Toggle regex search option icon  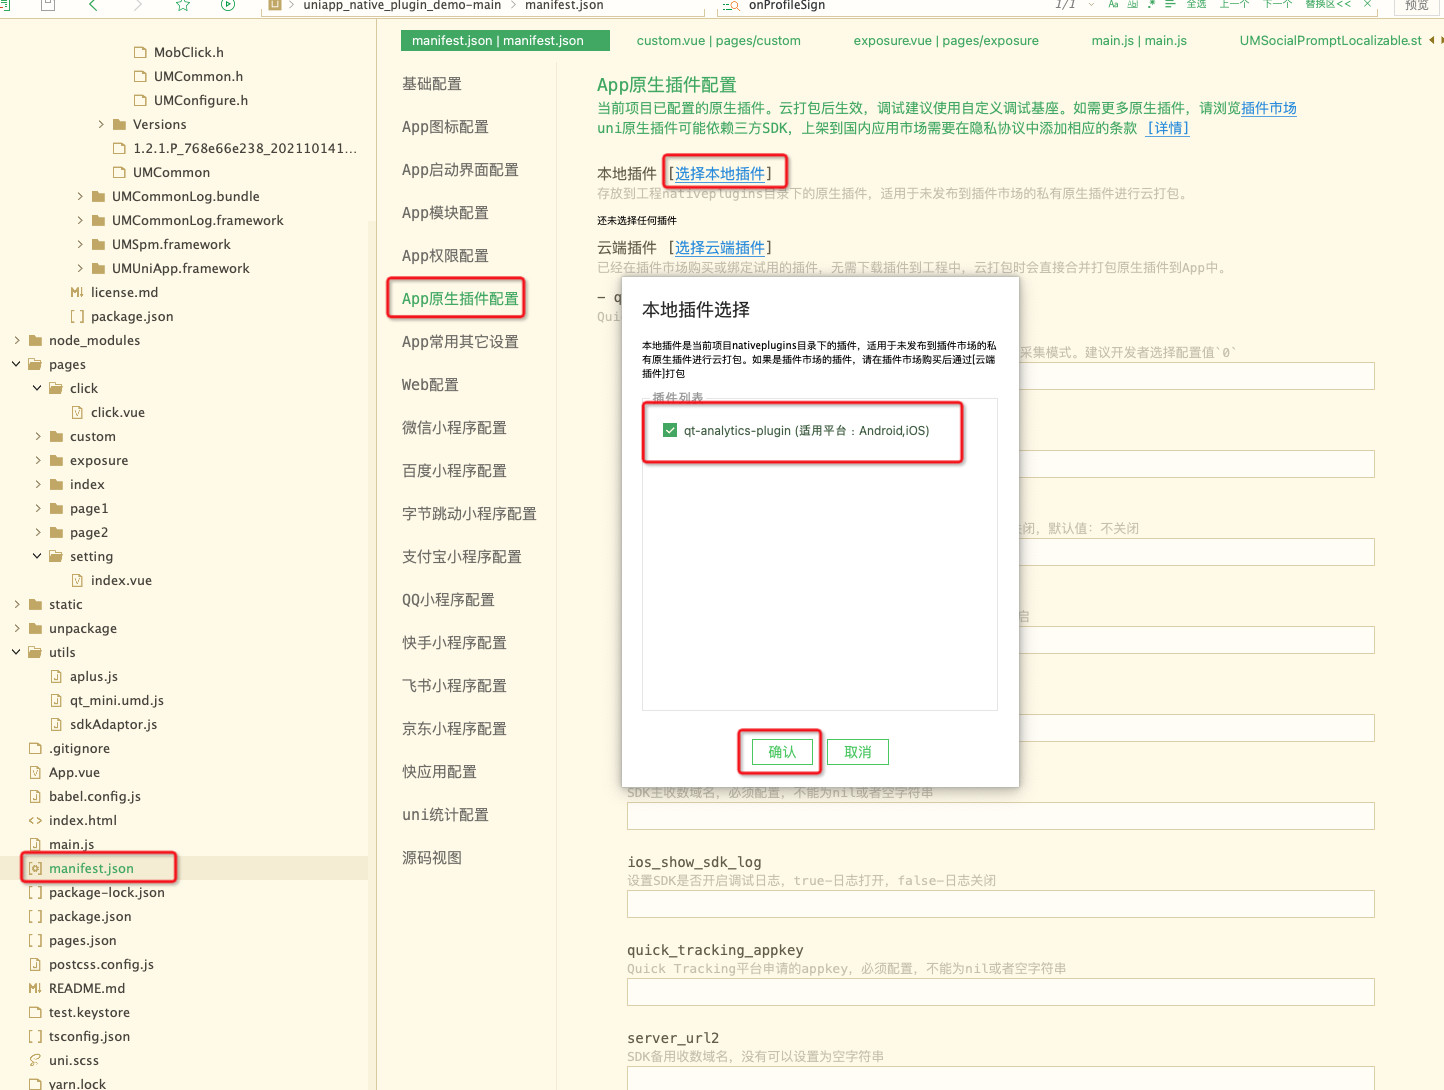tap(1151, 4)
